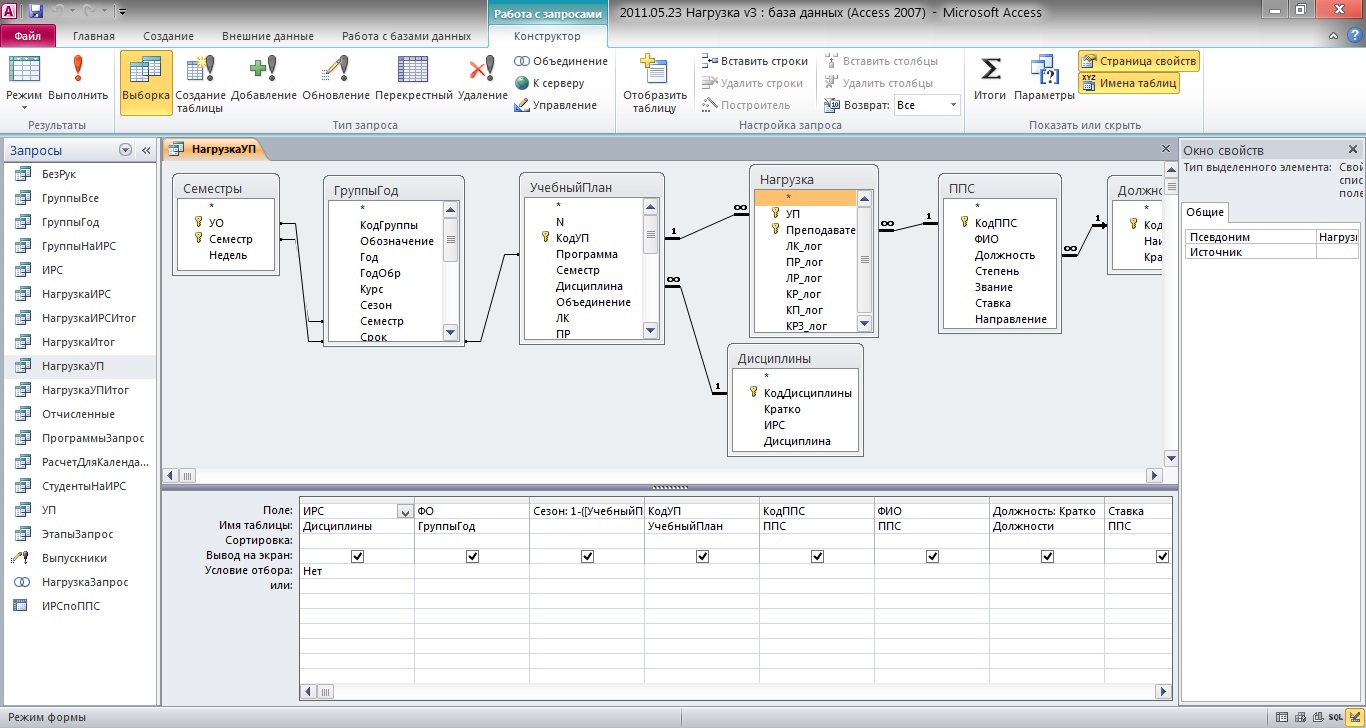Viewport: 1366px width, 728px height.
Task: Close the НагрузкаУП query window
Action: [x=1166, y=149]
